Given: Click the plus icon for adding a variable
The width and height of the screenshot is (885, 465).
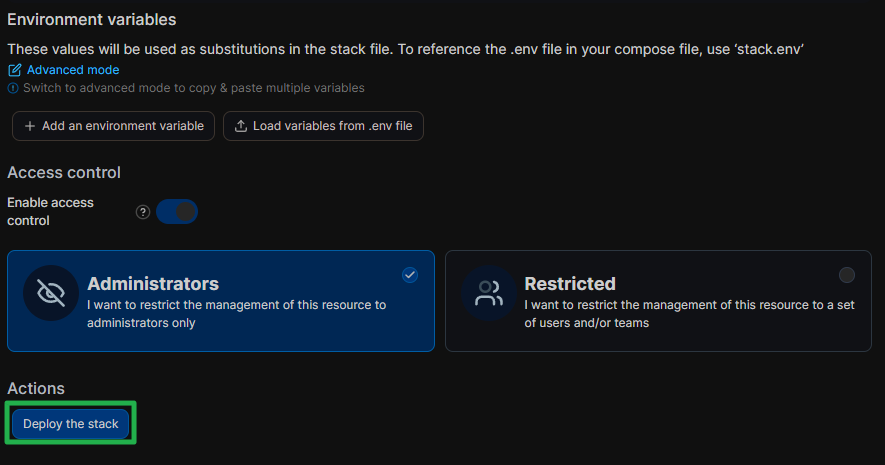Looking at the screenshot, I should tap(30, 126).
